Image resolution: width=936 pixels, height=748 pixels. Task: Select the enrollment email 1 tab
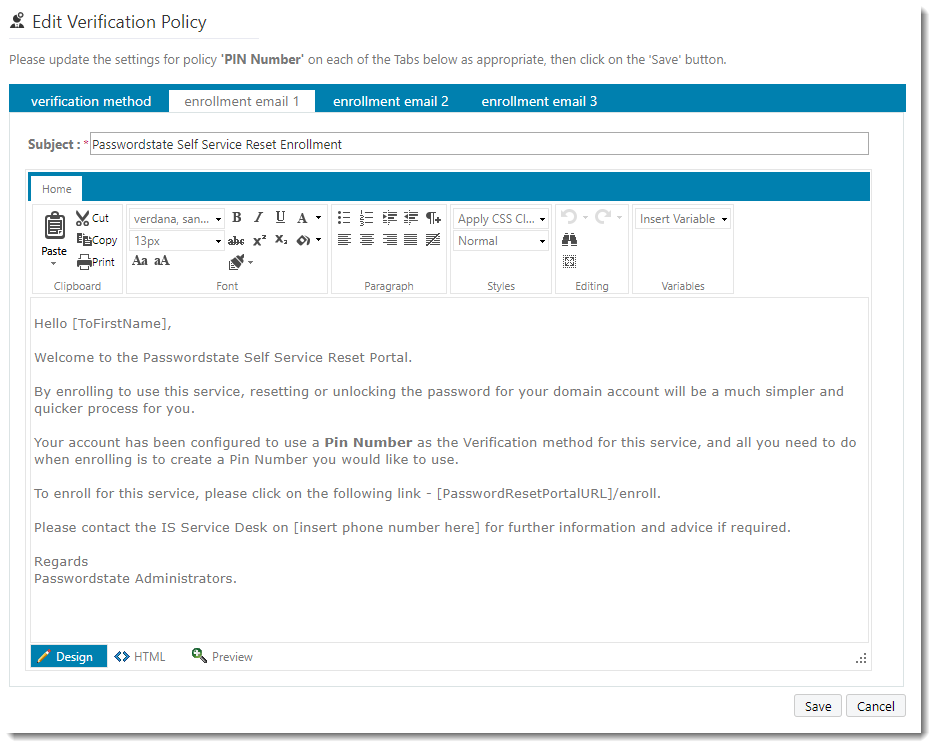click(242, 101)
